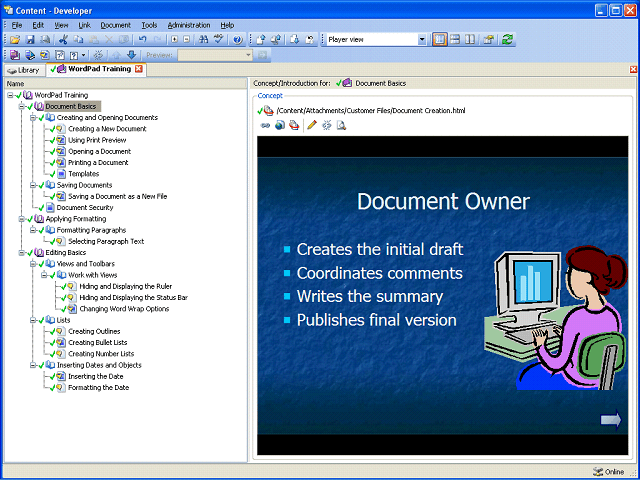
Task: Select 'Changing Word Wrap Options' topic
Action: click(x=124, y=309)
